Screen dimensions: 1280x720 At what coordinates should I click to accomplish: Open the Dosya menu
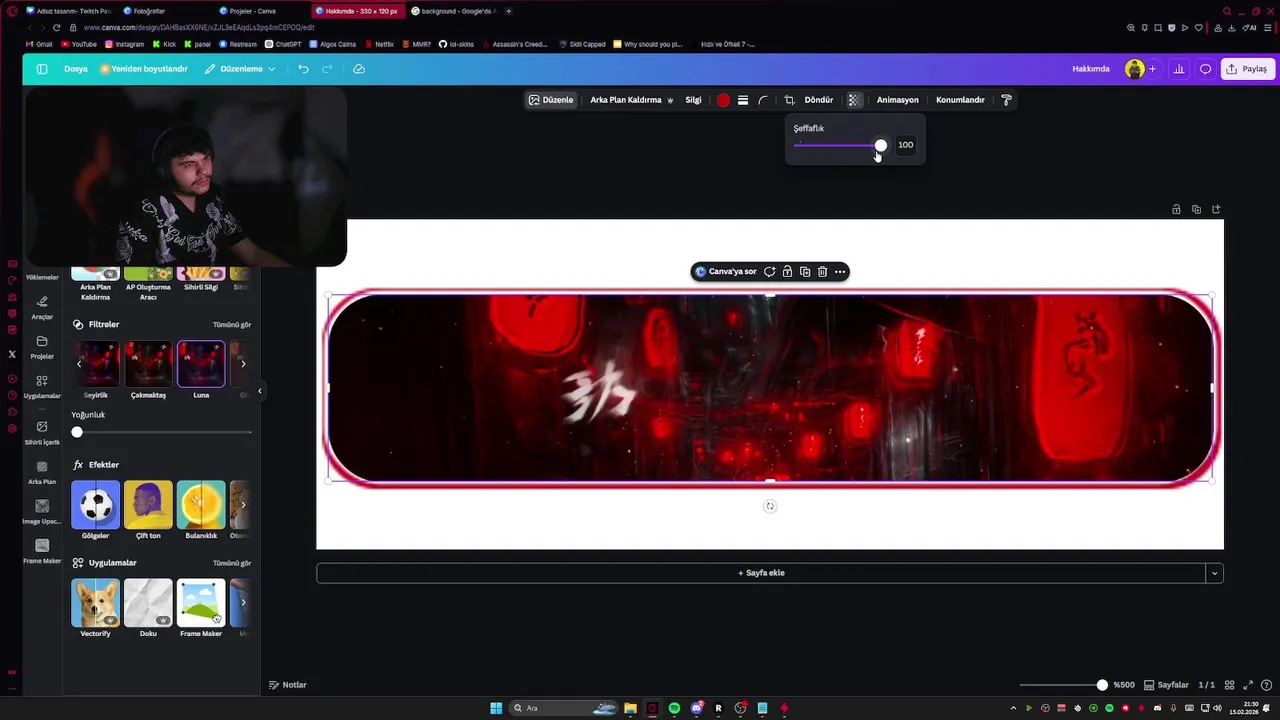coord(76,69)
